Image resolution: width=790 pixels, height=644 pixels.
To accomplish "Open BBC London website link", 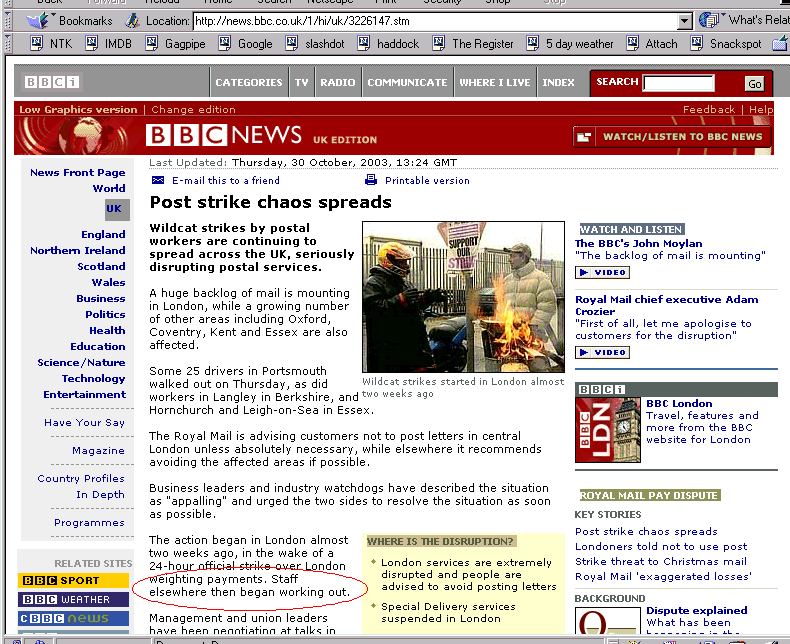I will click(x=679, y=404).
